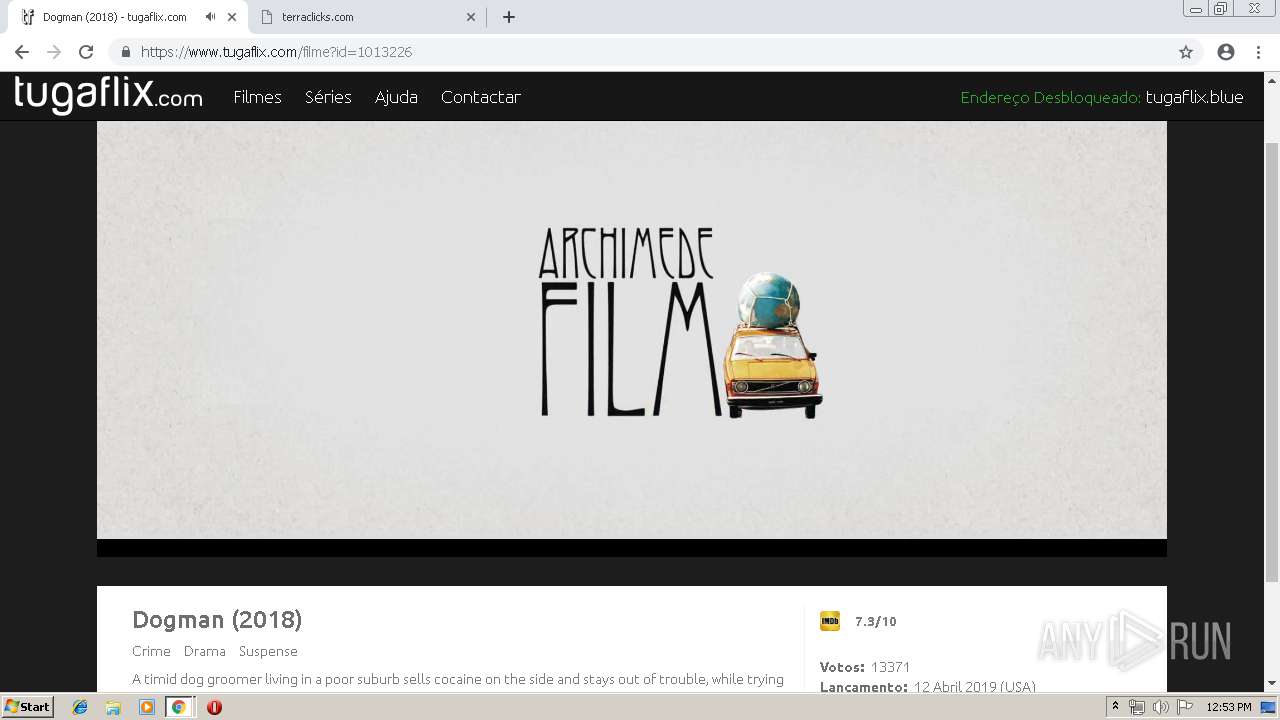Click tugaflix.blue unblocked address link
This screenshot has height=720, width=1280.
tap(1194, 97)
